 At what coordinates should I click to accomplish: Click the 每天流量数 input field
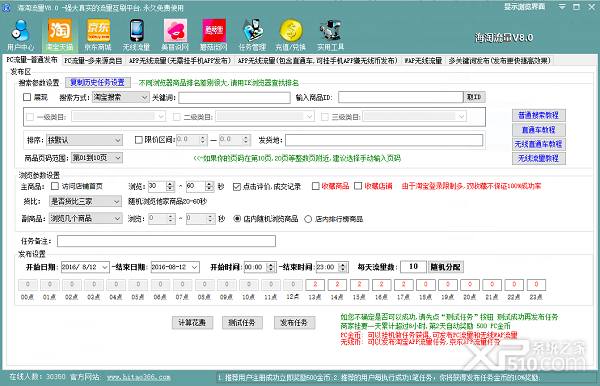[413, 267]
